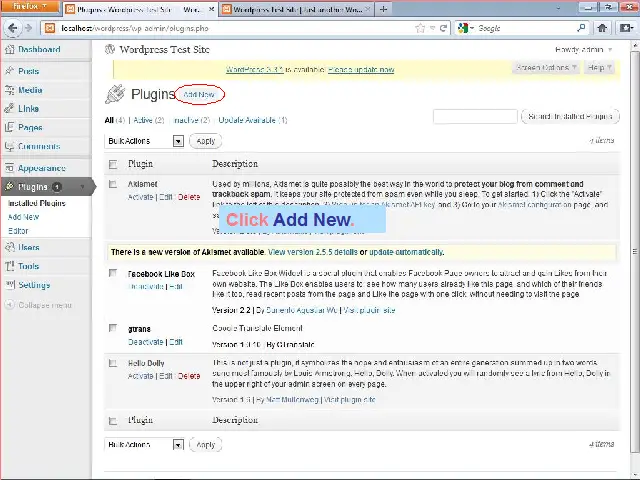Click the Firefox Home icon
The height and width of the screenshot is (480, 640).
coord(602,28)
